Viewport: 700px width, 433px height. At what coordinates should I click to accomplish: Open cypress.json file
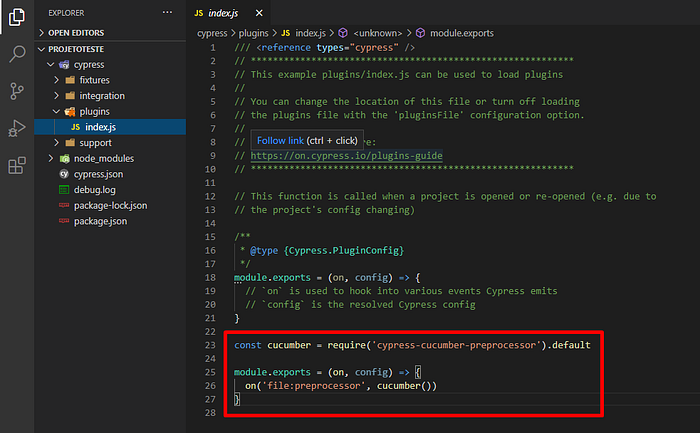[98, 174]
